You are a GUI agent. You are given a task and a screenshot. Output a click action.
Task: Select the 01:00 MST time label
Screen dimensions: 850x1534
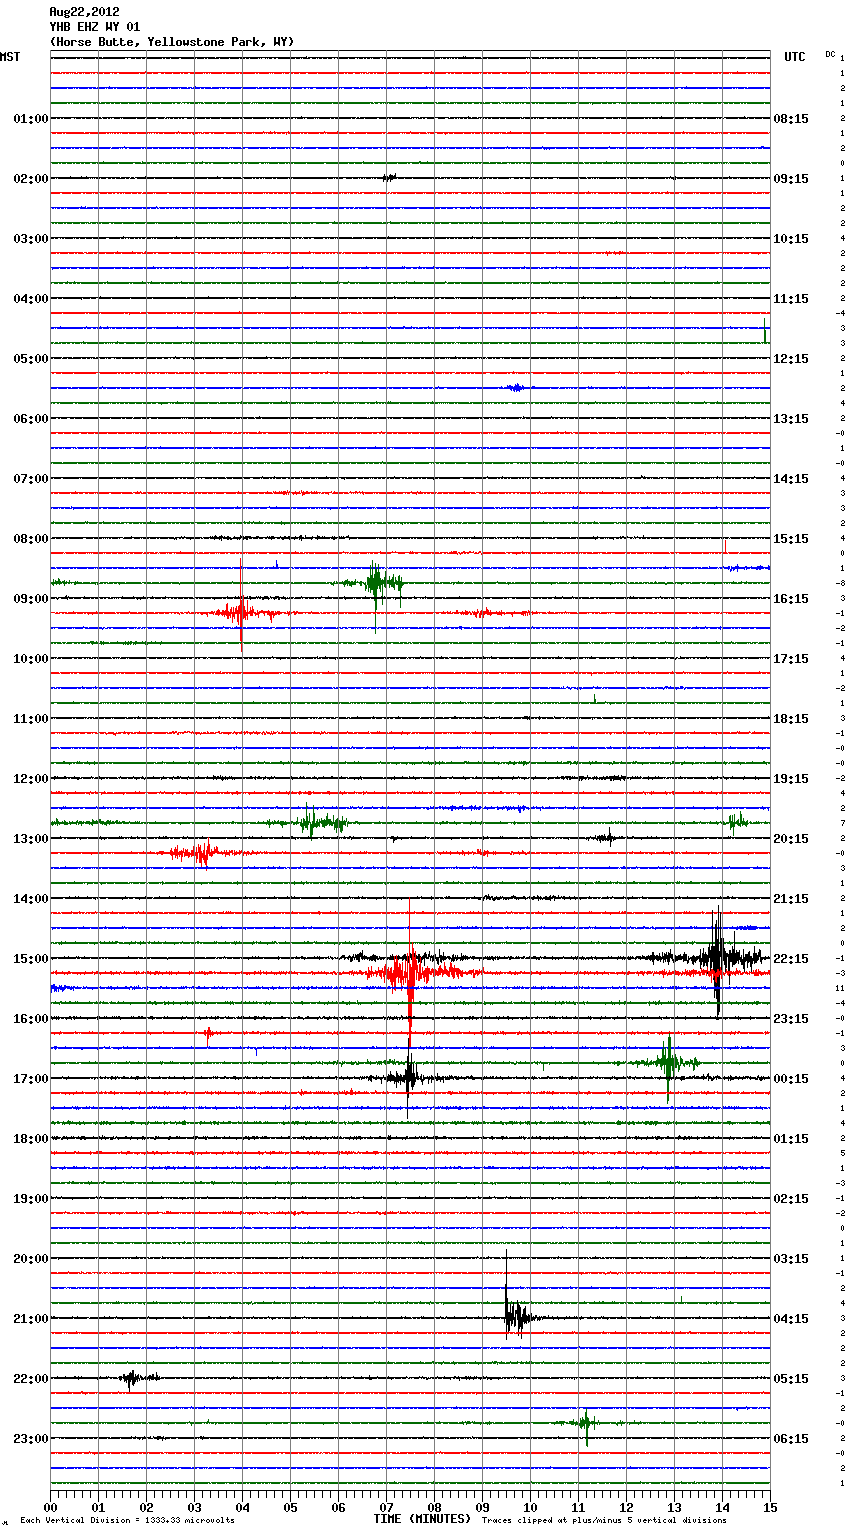31,119
